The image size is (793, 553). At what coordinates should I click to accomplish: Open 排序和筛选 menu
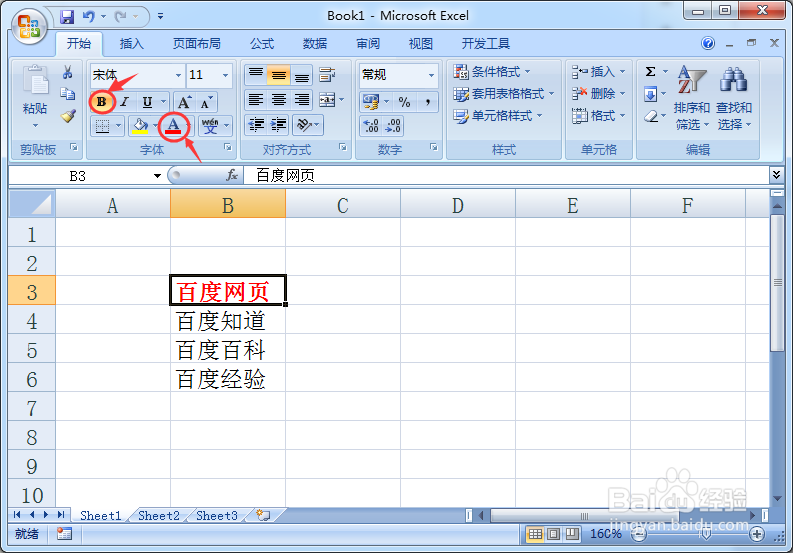pos(692,99)
